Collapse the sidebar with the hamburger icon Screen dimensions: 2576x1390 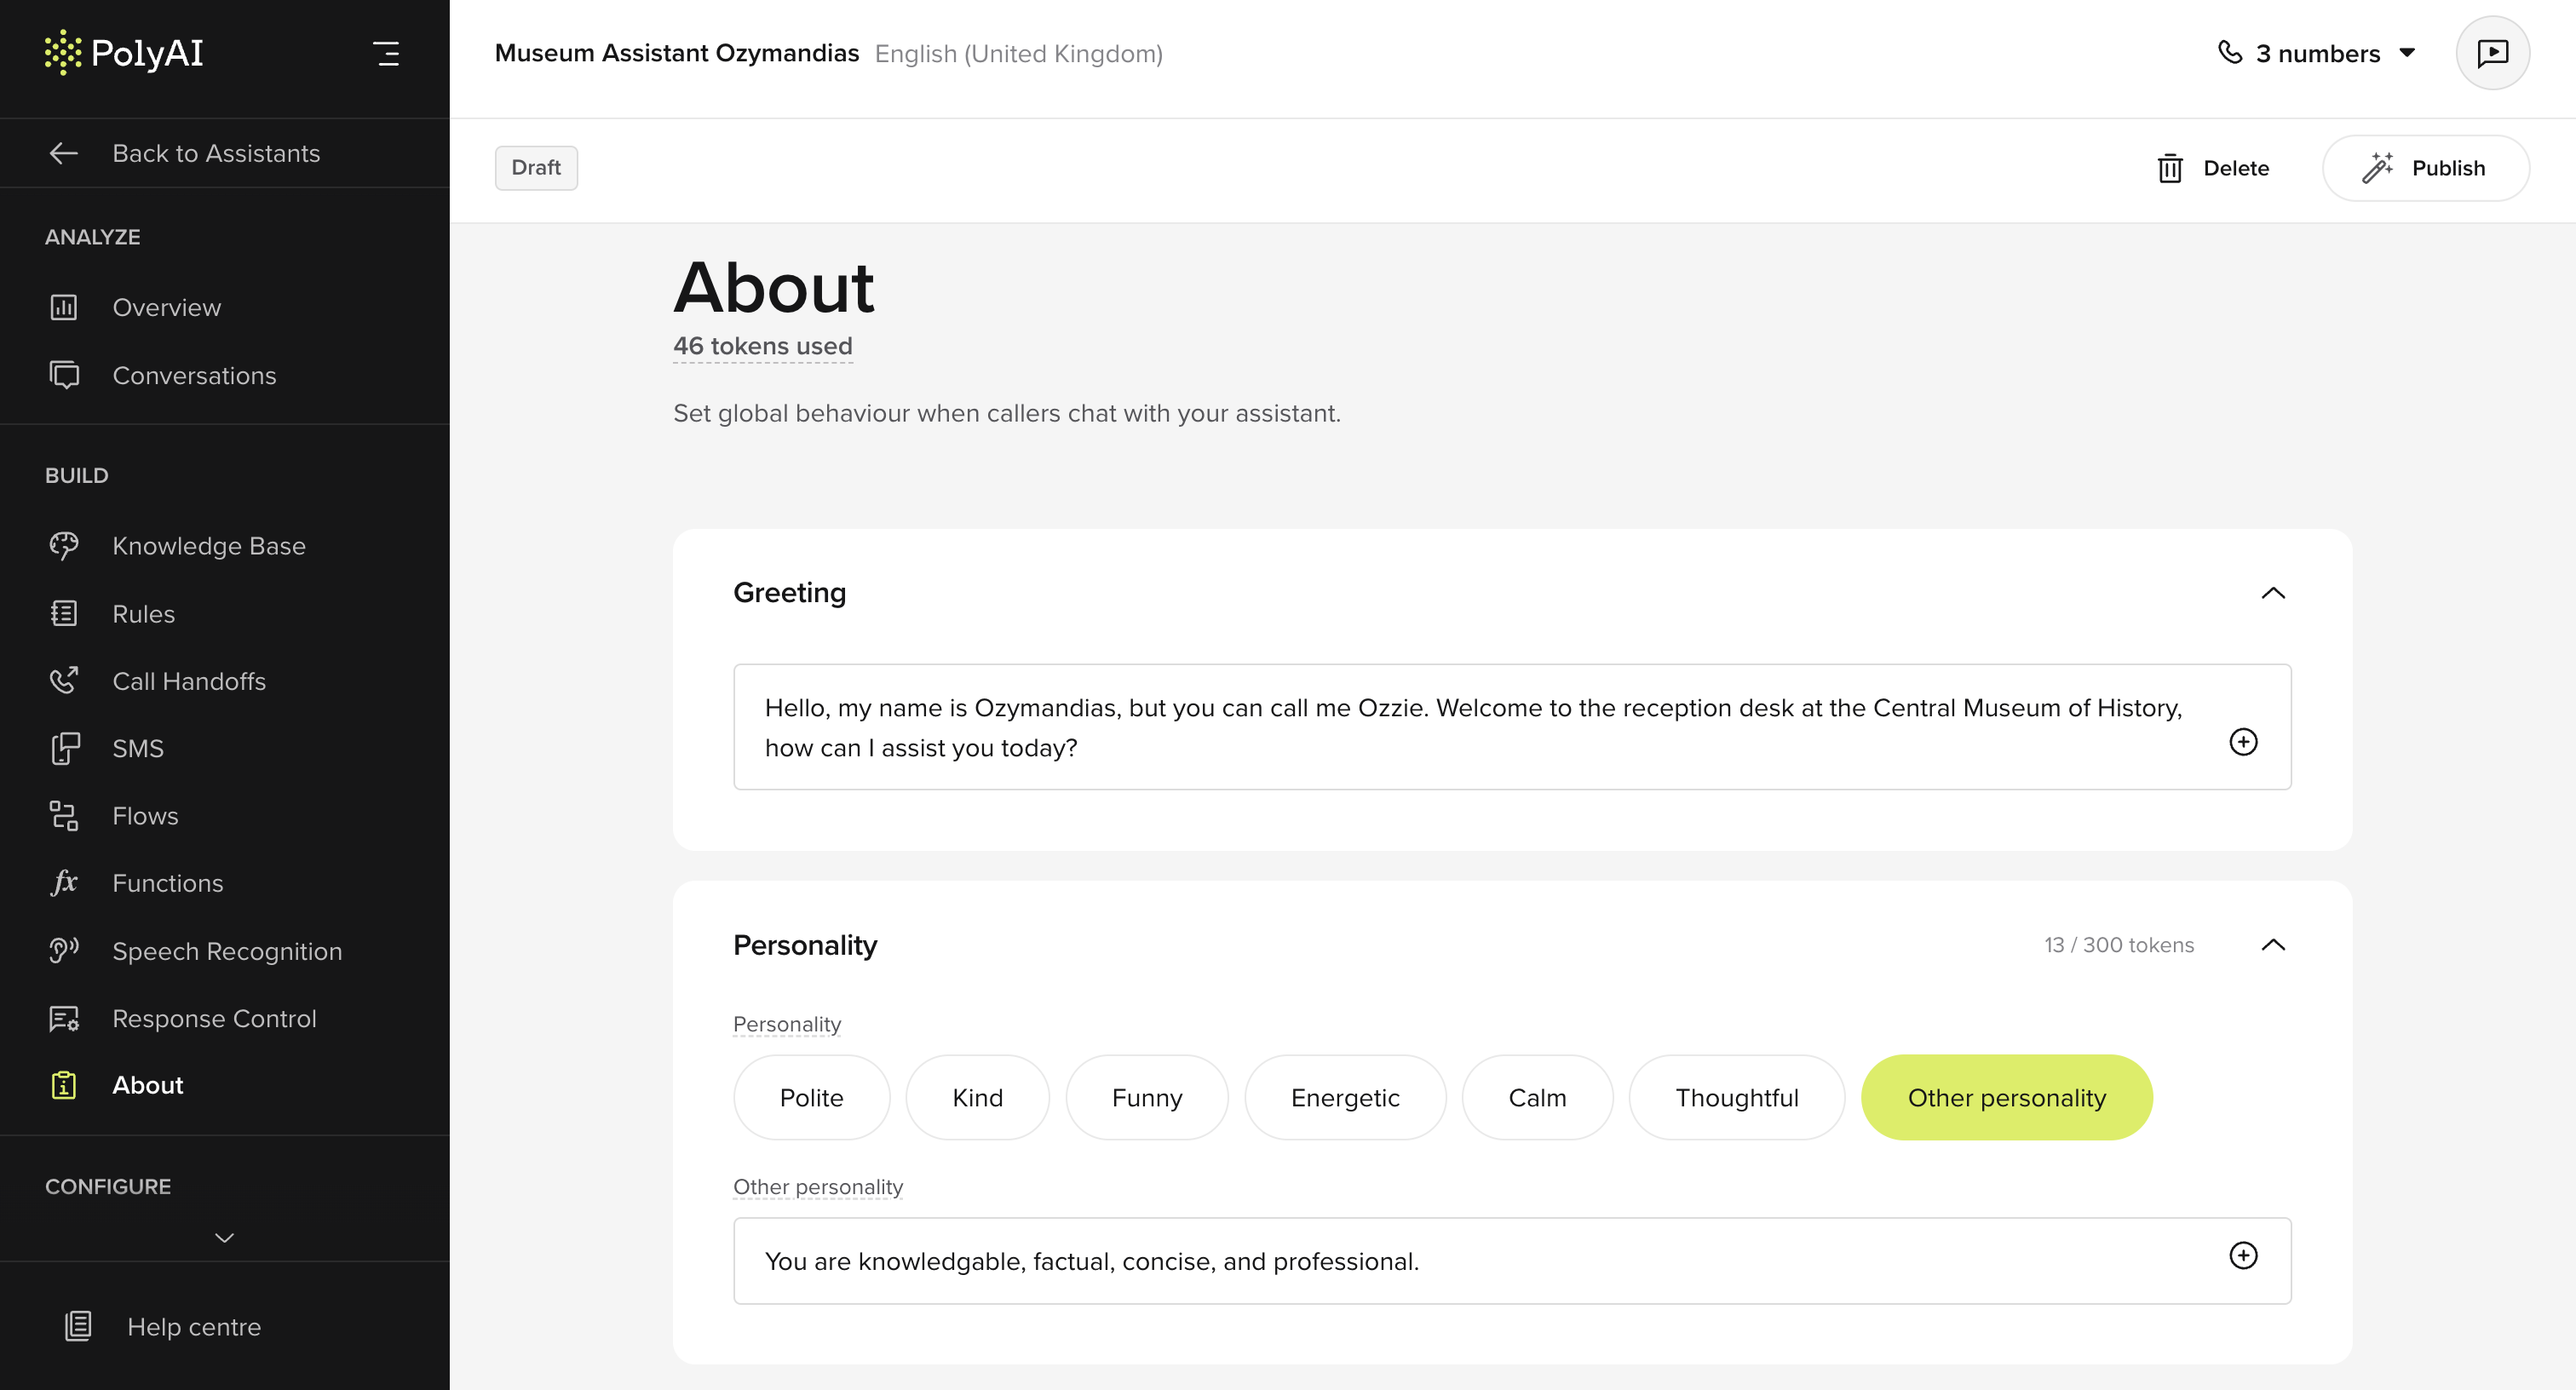click(386, 53)
